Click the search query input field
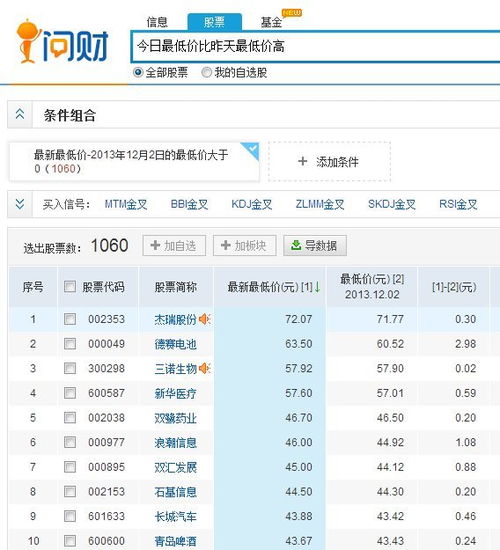 [x=315, y=46]
